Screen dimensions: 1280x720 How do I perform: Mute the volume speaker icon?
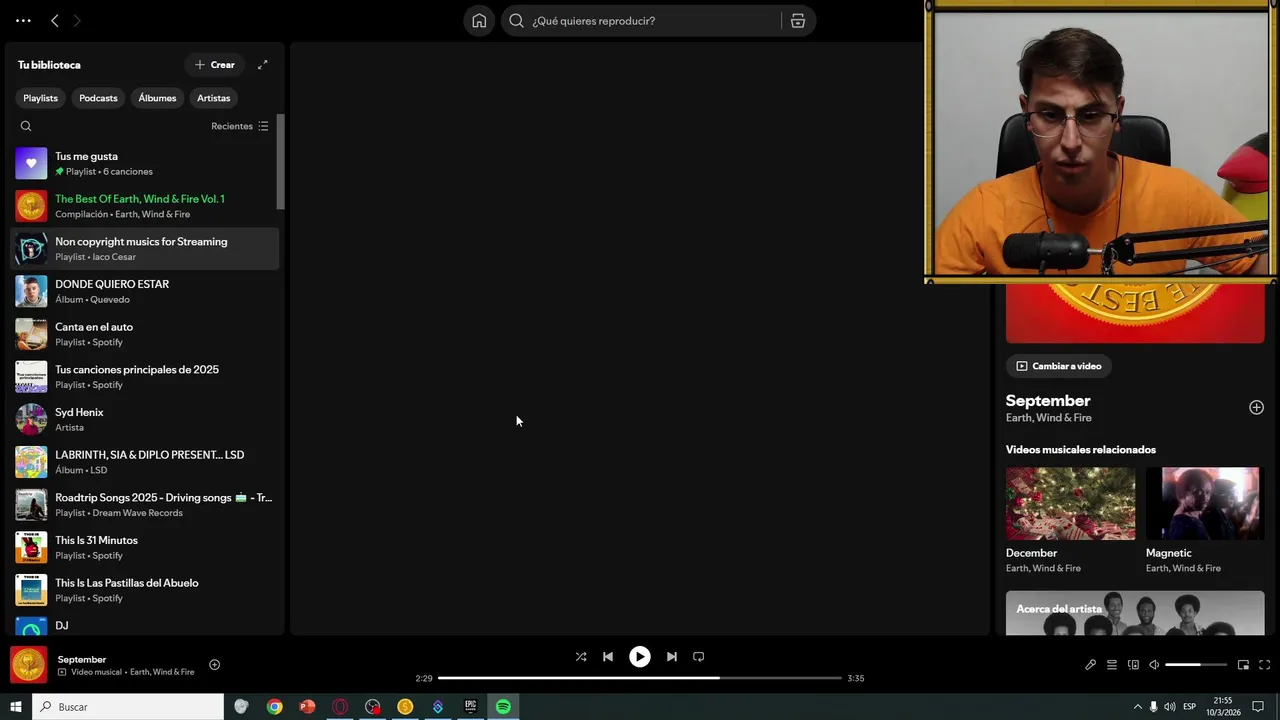point(1154,665)
